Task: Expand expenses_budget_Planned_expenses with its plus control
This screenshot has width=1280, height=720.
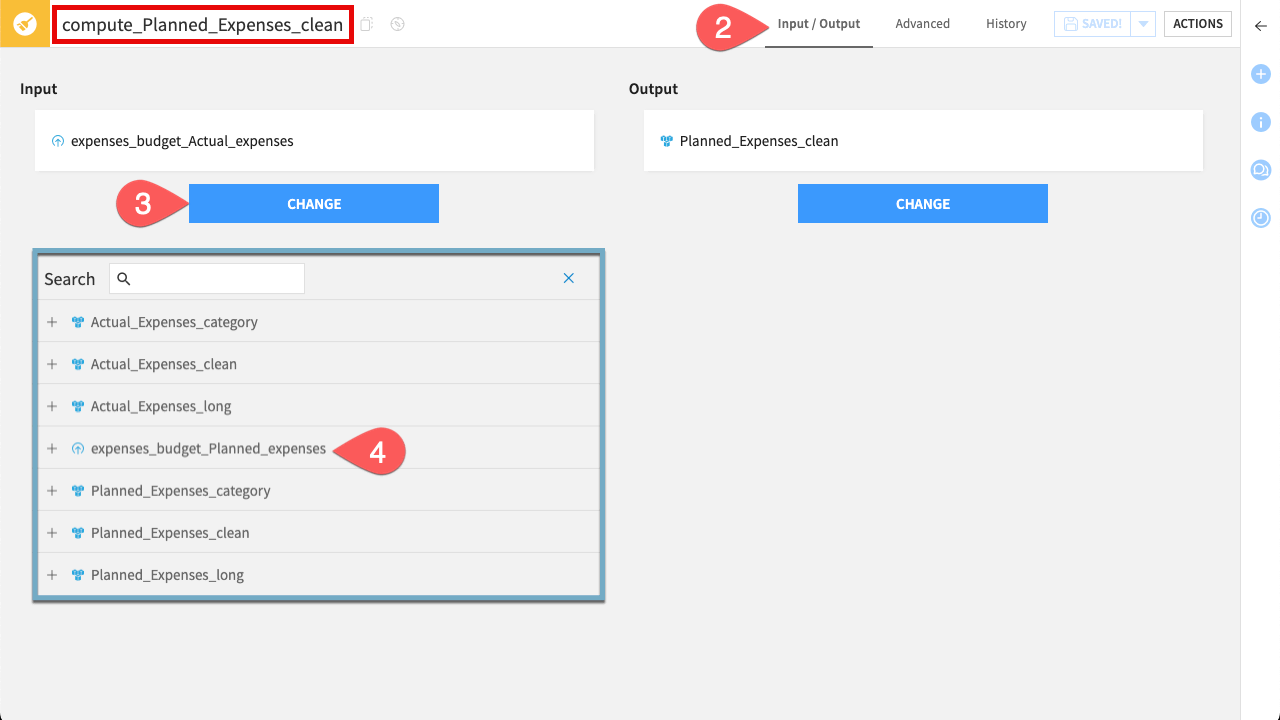Action: coord(52,448)
